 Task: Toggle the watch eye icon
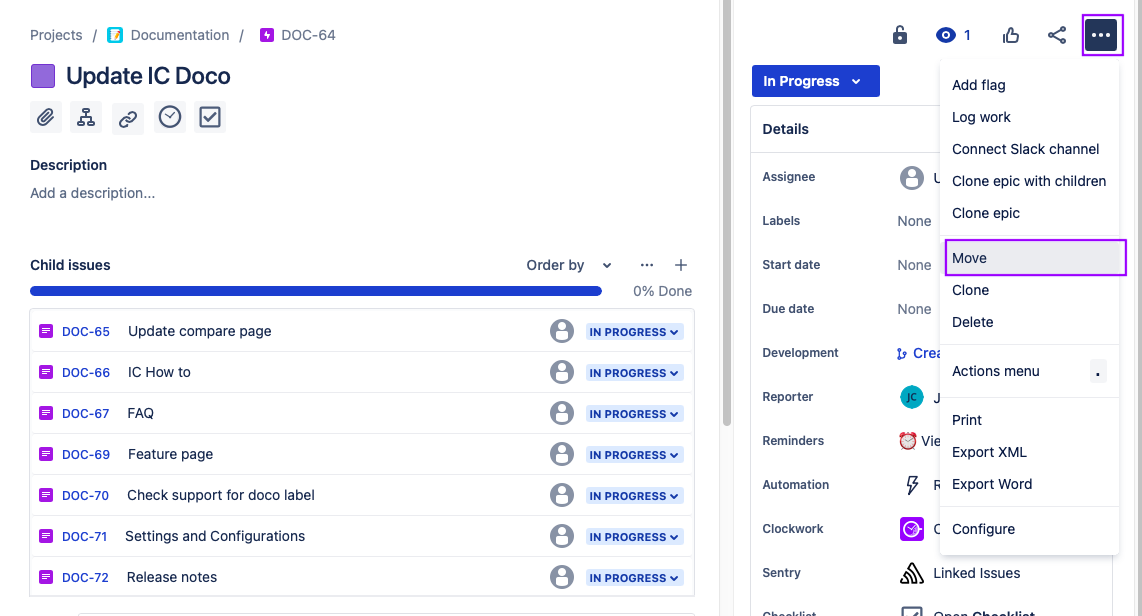click(946, 35)
